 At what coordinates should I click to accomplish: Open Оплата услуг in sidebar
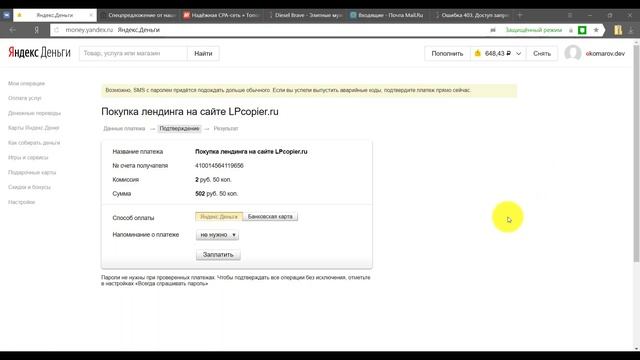pyautogui.click(x=25, y=98)
